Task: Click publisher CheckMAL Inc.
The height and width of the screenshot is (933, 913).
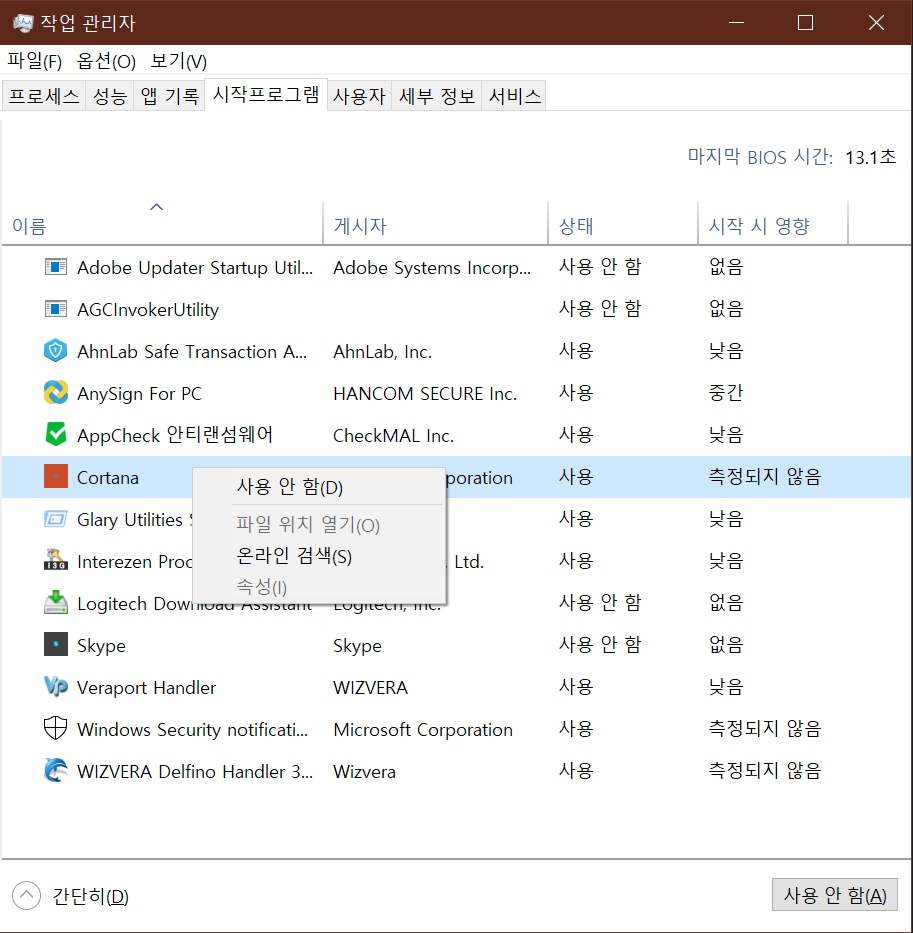Action: (393, 436)
